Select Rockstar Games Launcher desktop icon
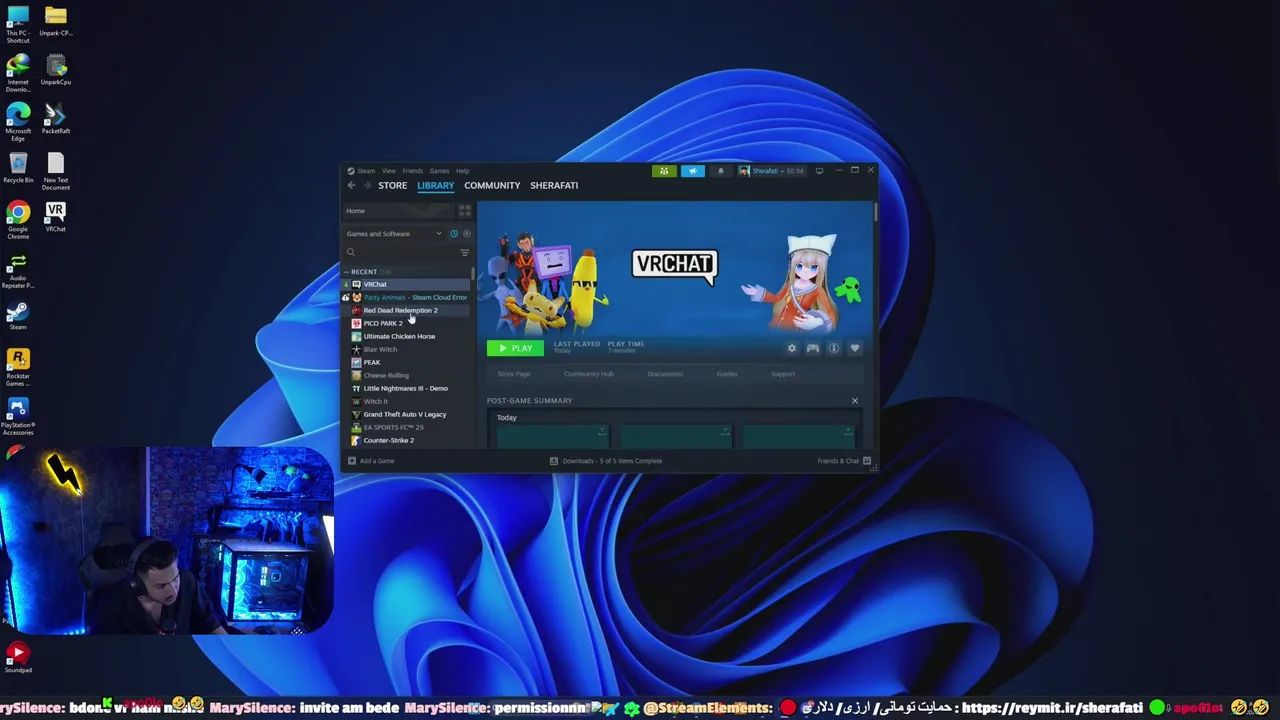This screenshot has height=720, width=1280. 18,367
